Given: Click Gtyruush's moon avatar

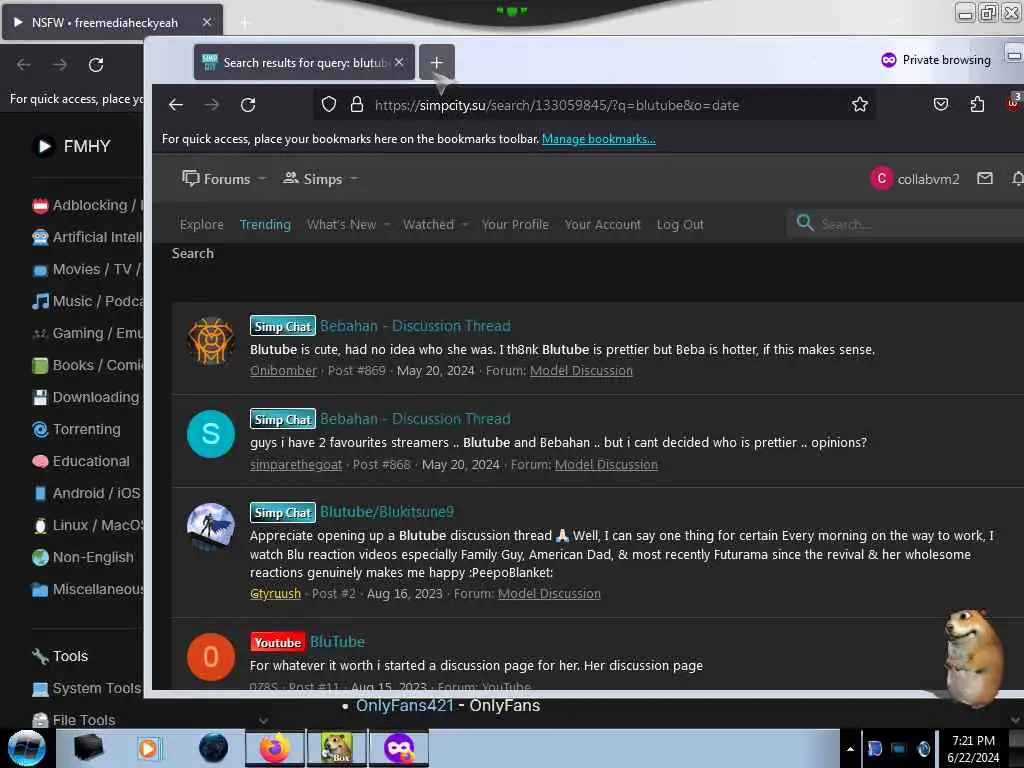Looking at the screenshot, I should tap(210, 527).
